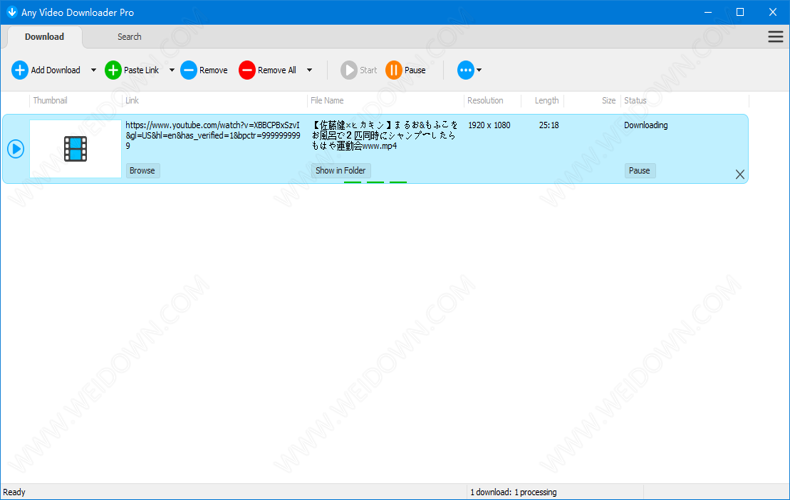The image size is (790, 500).
Task: Open the blue more-options ellipsis icon
Action: [466, 70]
